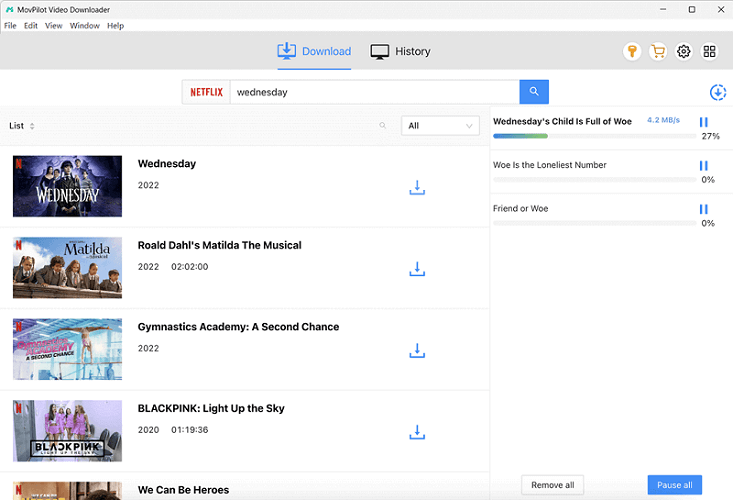Switch to the Download tab
The height and width of the screenshot is (500, 733).
(x=314, y=51)
